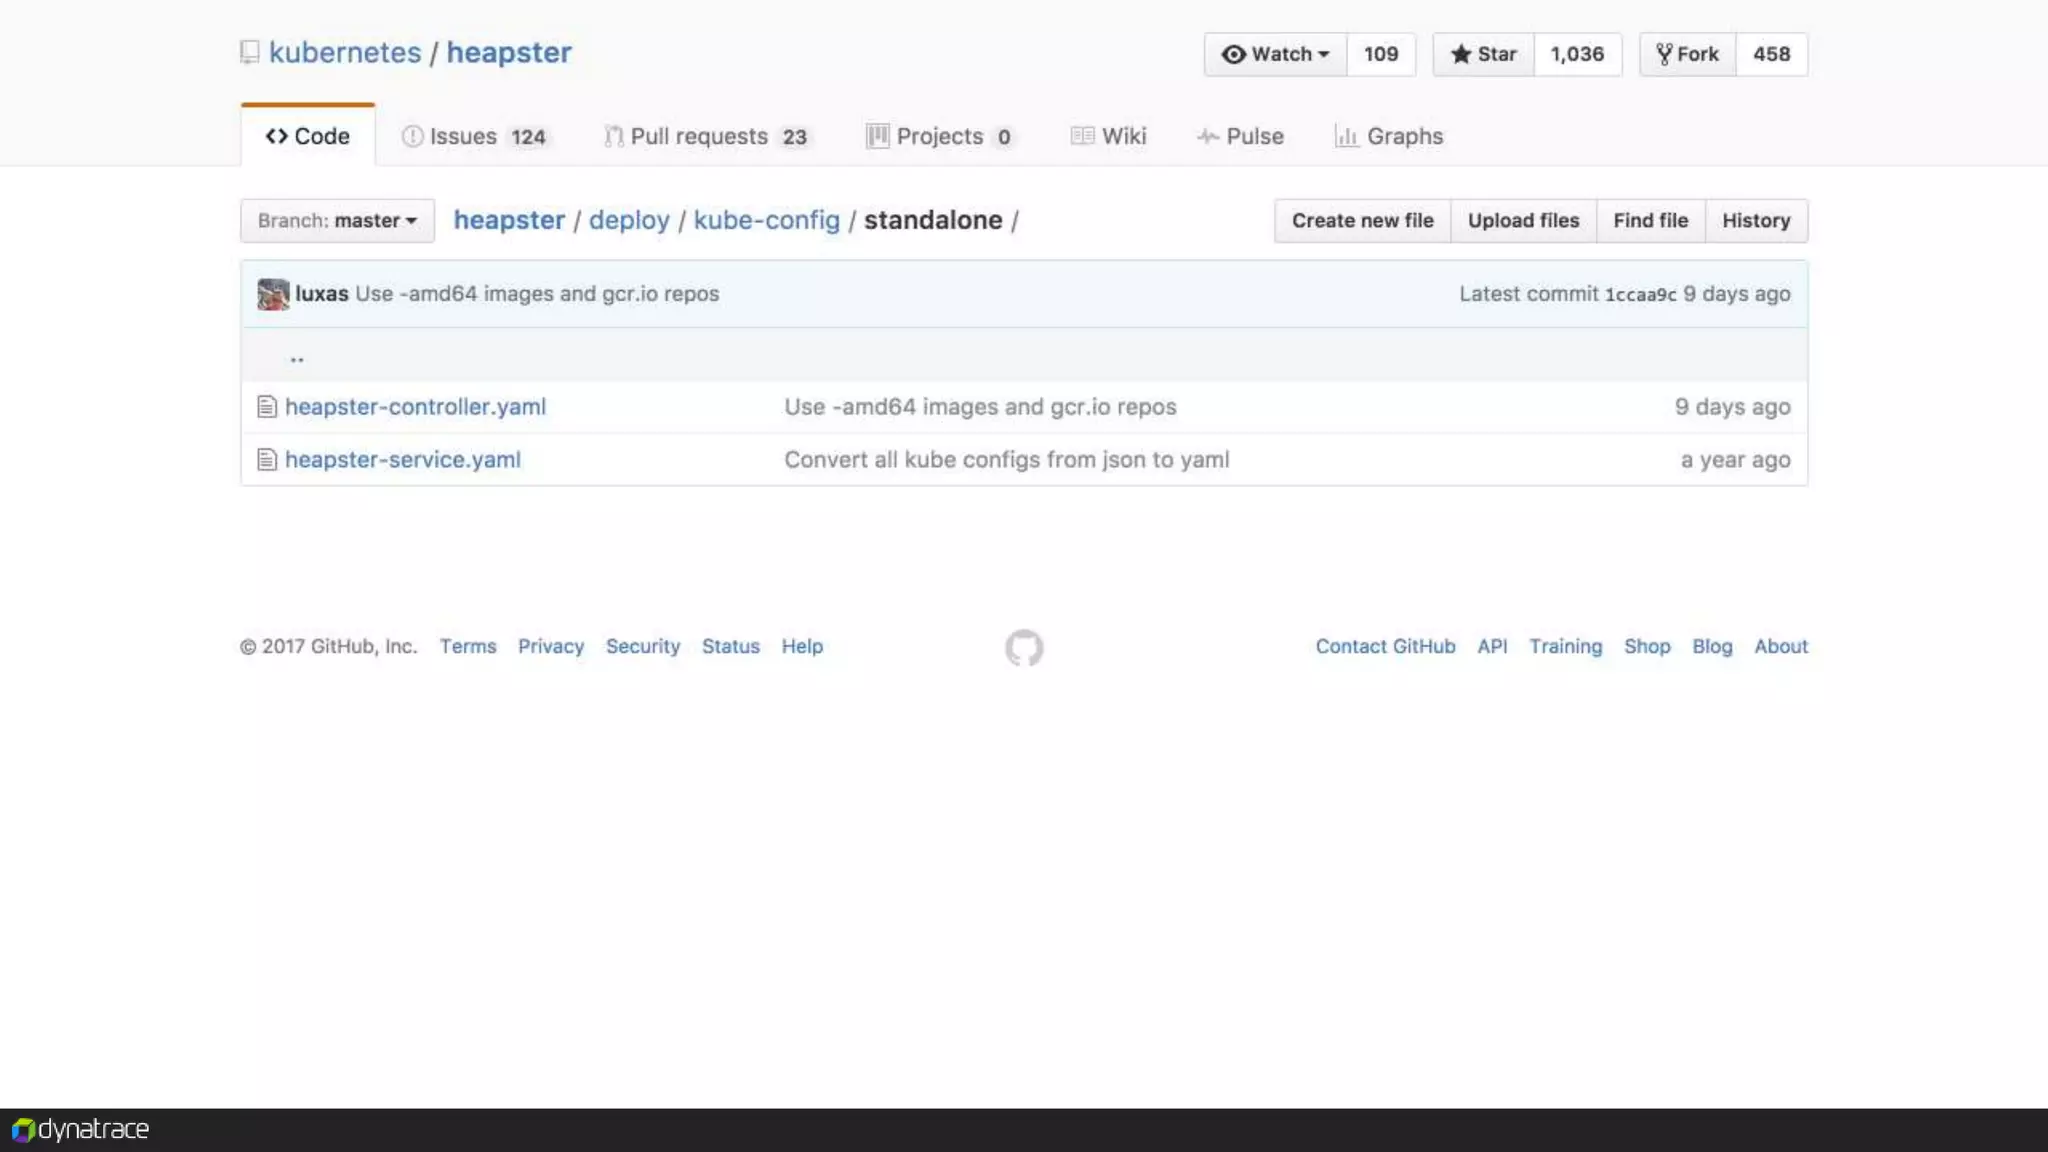Click luxas's avatar thumbnail
2048x1152 pixels.
pyautogui.click(x=273, y=294)
